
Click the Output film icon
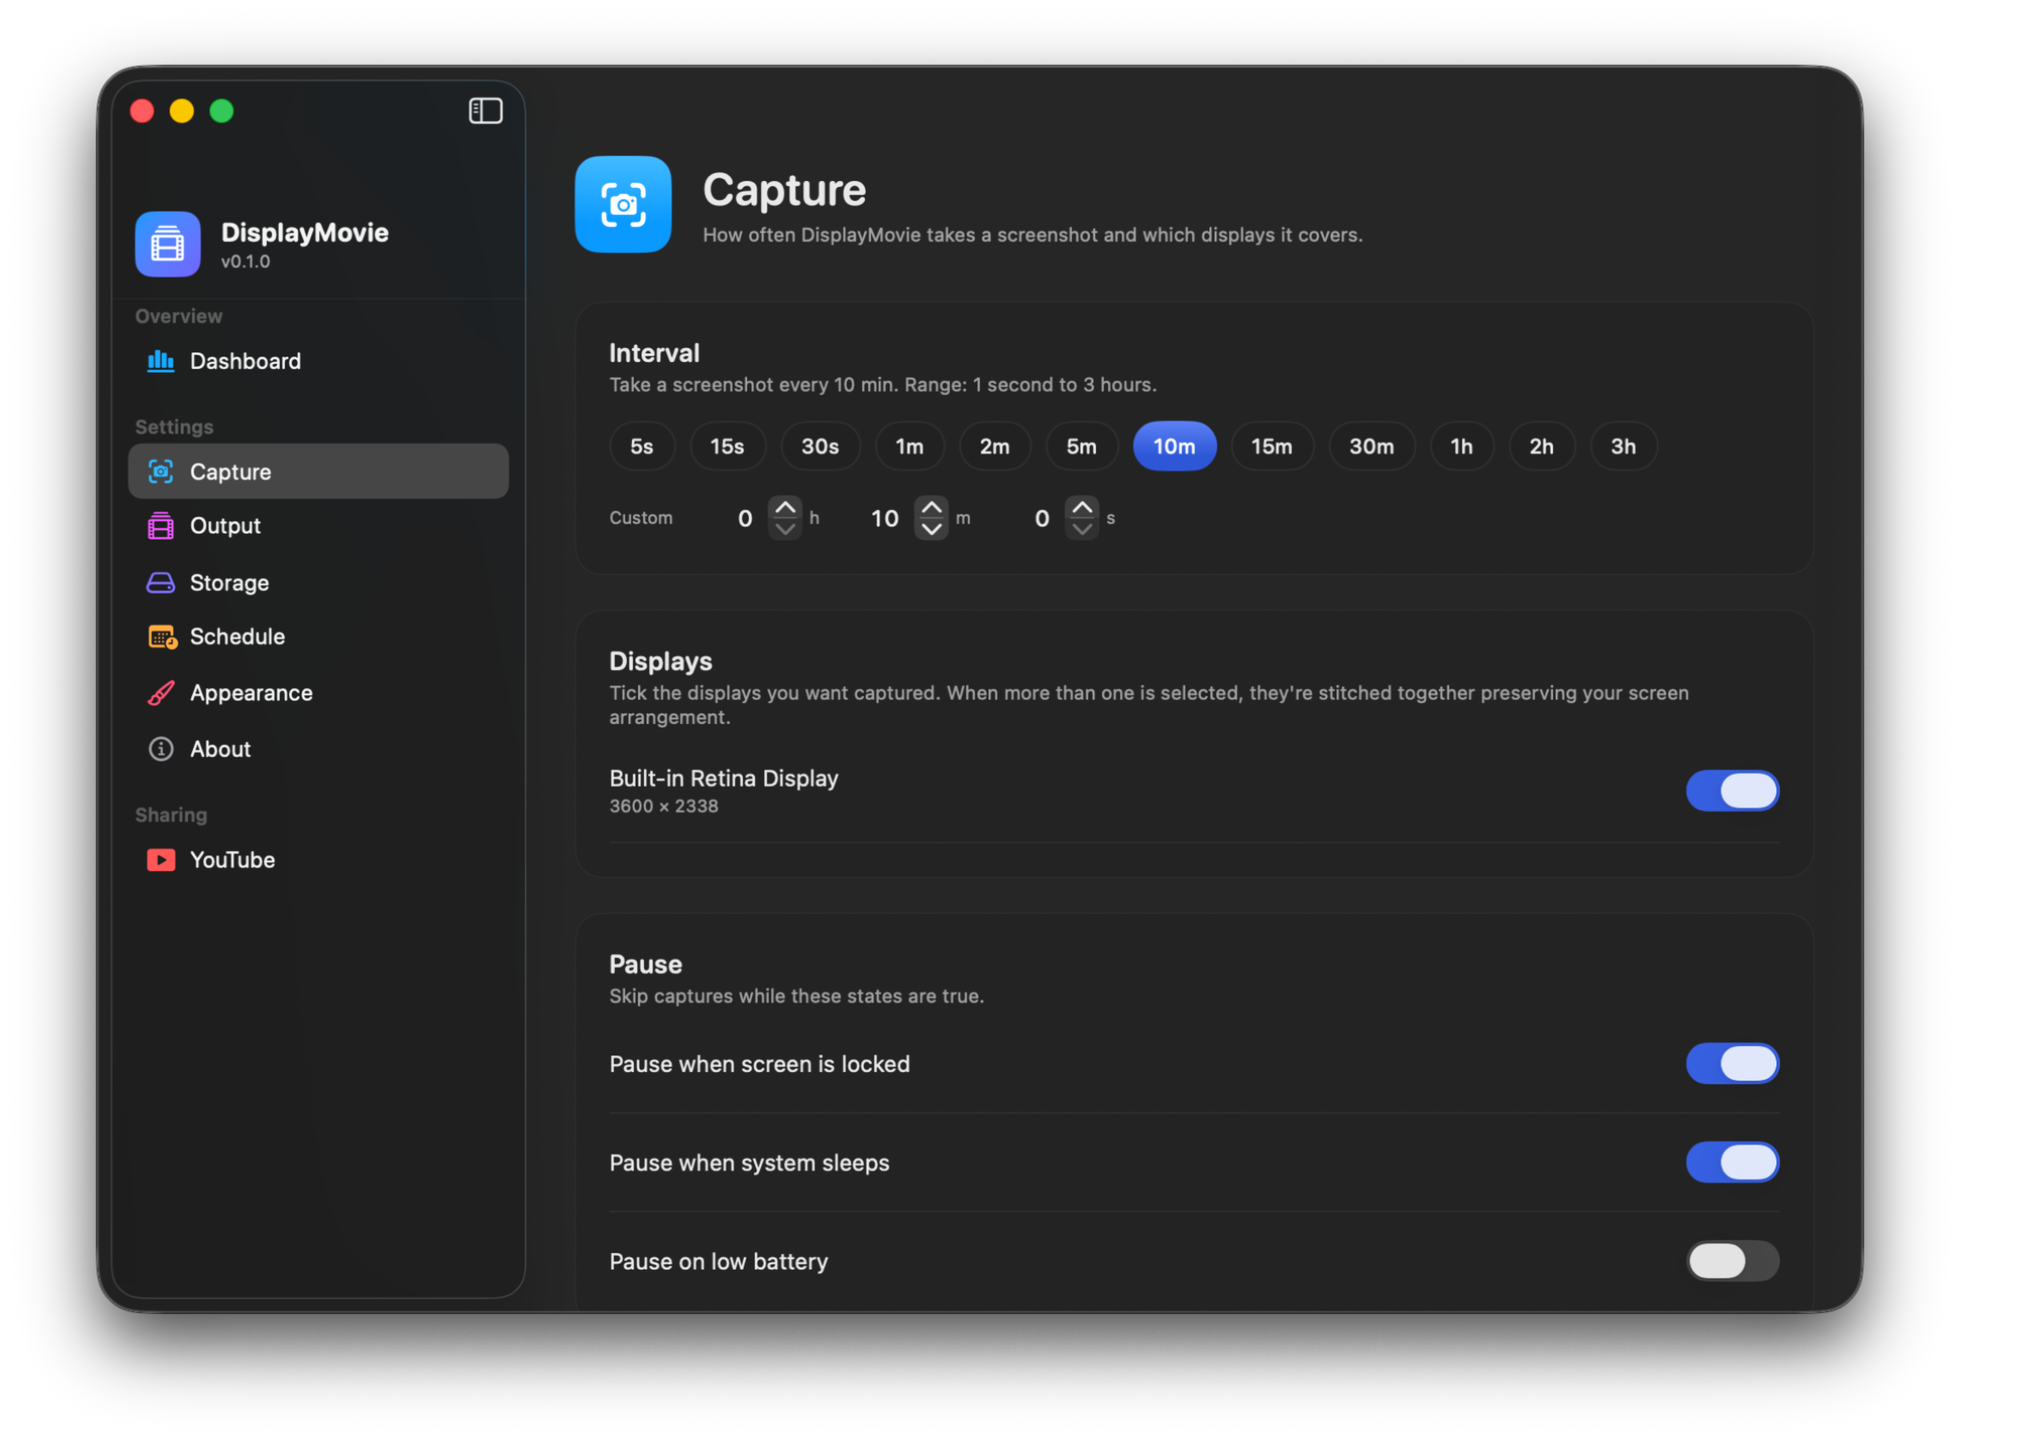[x=160, y=526]
